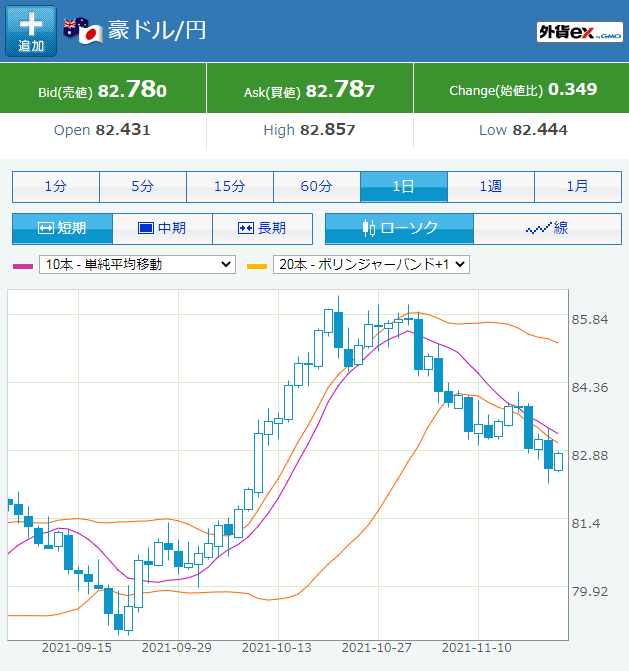Image resolution: width=629 pixels, height=671 pixels.
Task: Choose ローソク candlestick chart type
Action: (400, 229)
